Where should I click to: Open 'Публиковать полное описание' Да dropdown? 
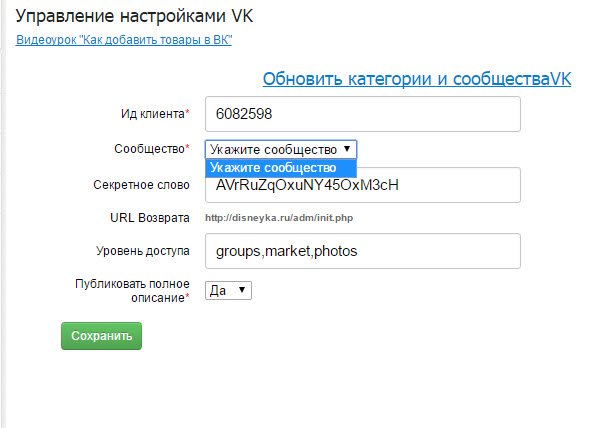click(x=228, y=291)
